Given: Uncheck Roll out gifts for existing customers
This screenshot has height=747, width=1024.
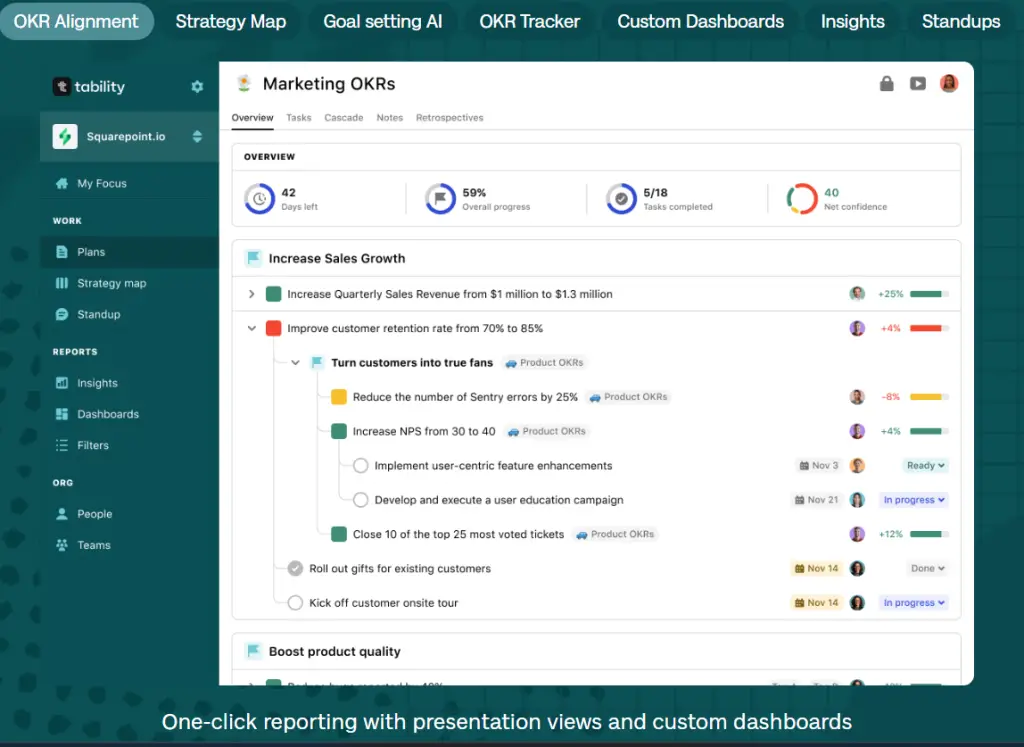Looking at the screenshot, I should [x=295, y=568].
